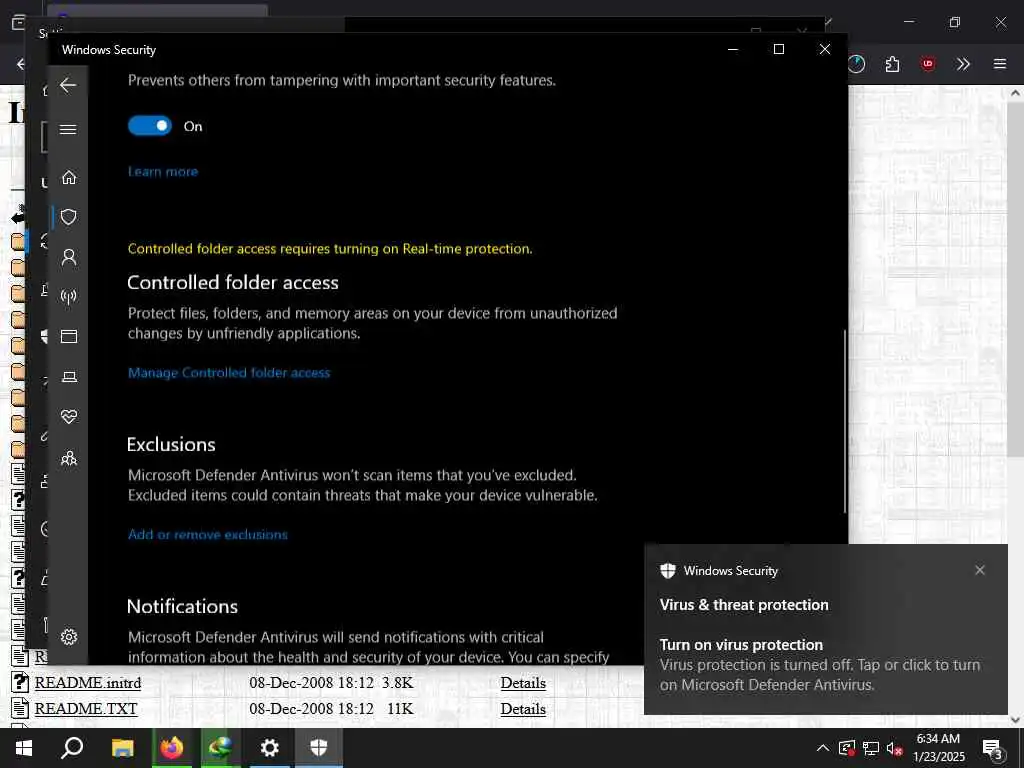Maximize the Windows Security window
This screenshot has height=768, width=1024.
778,49
